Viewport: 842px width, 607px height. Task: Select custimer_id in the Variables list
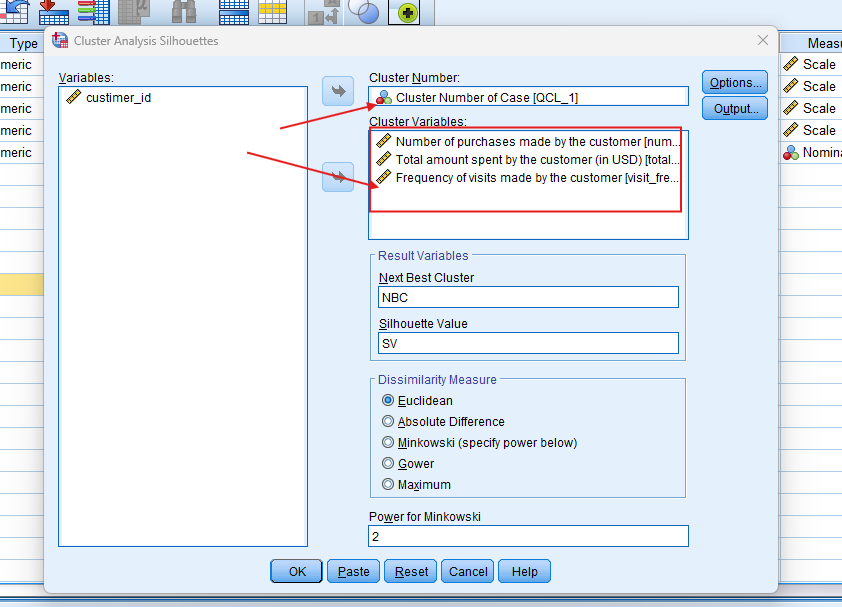click(118, 98)
